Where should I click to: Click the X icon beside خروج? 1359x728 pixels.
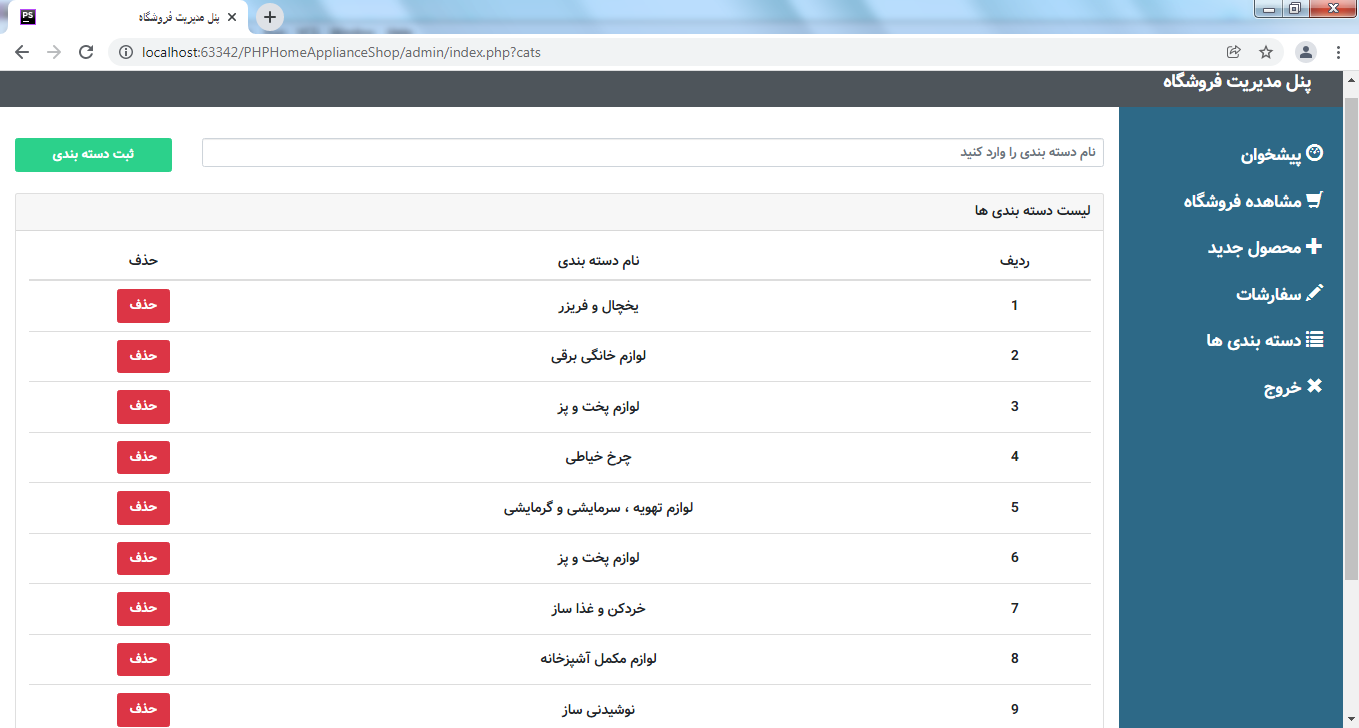click(1314, 386)
